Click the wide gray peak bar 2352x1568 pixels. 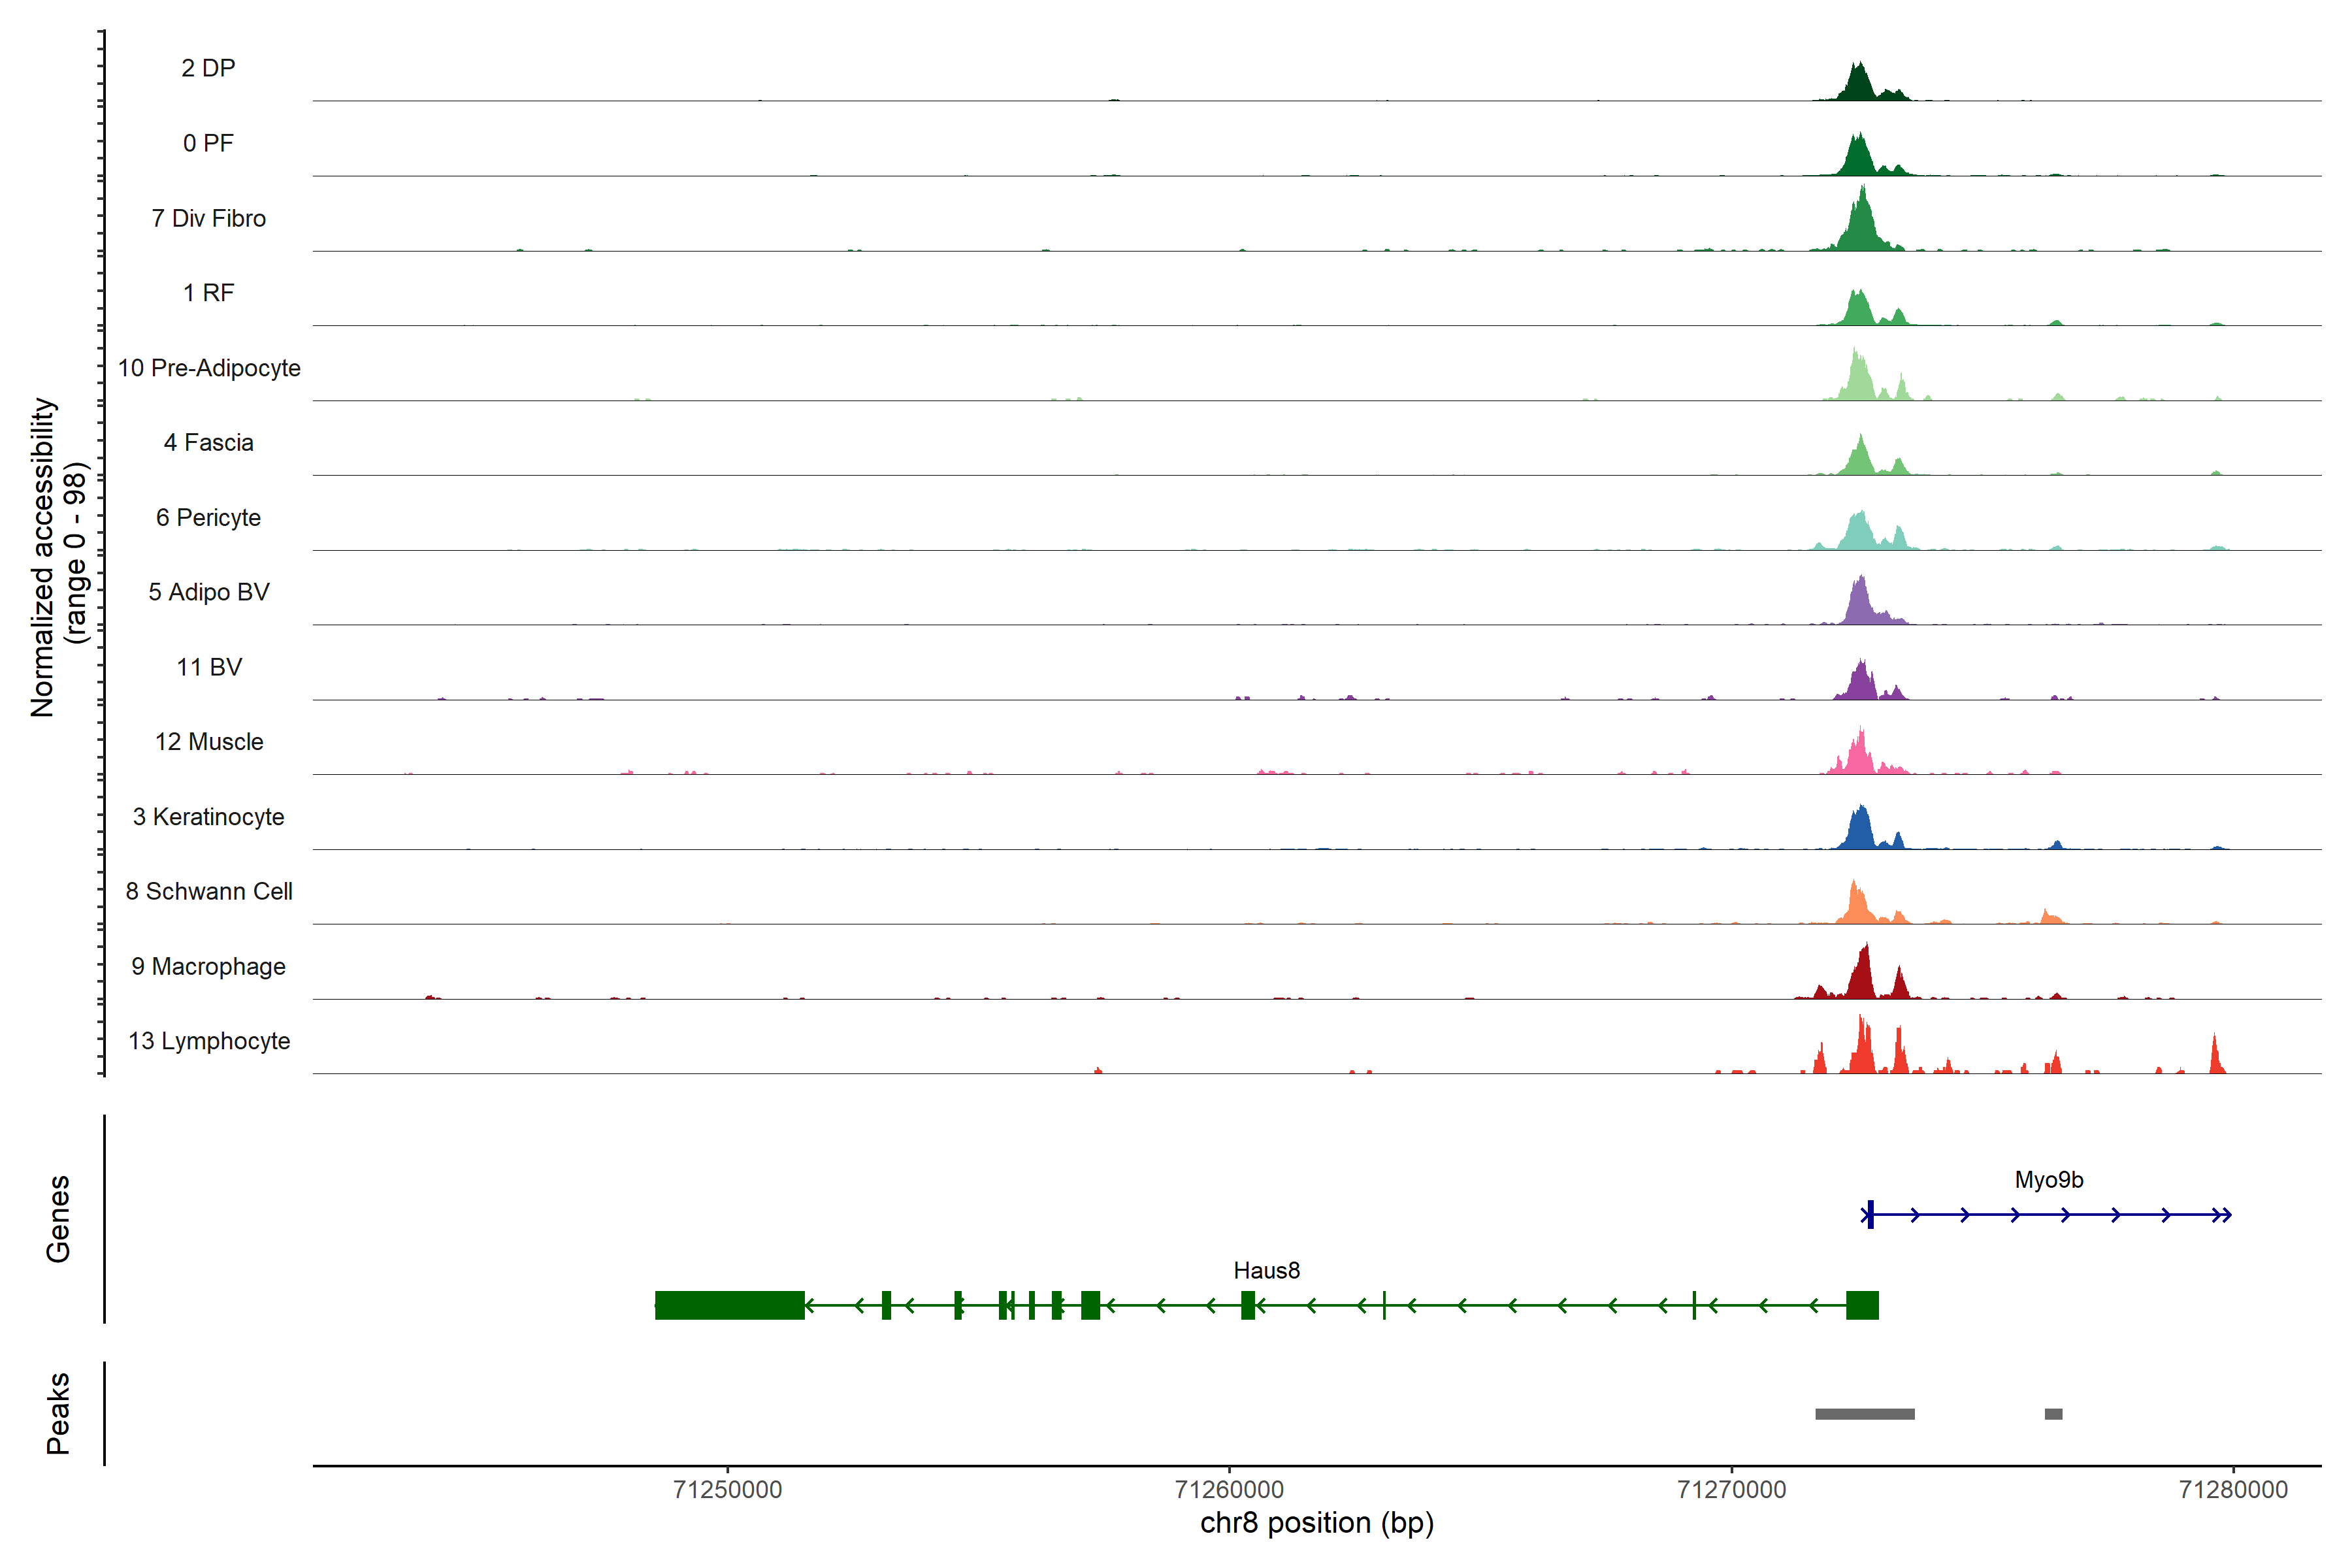pos(1864,1414)
